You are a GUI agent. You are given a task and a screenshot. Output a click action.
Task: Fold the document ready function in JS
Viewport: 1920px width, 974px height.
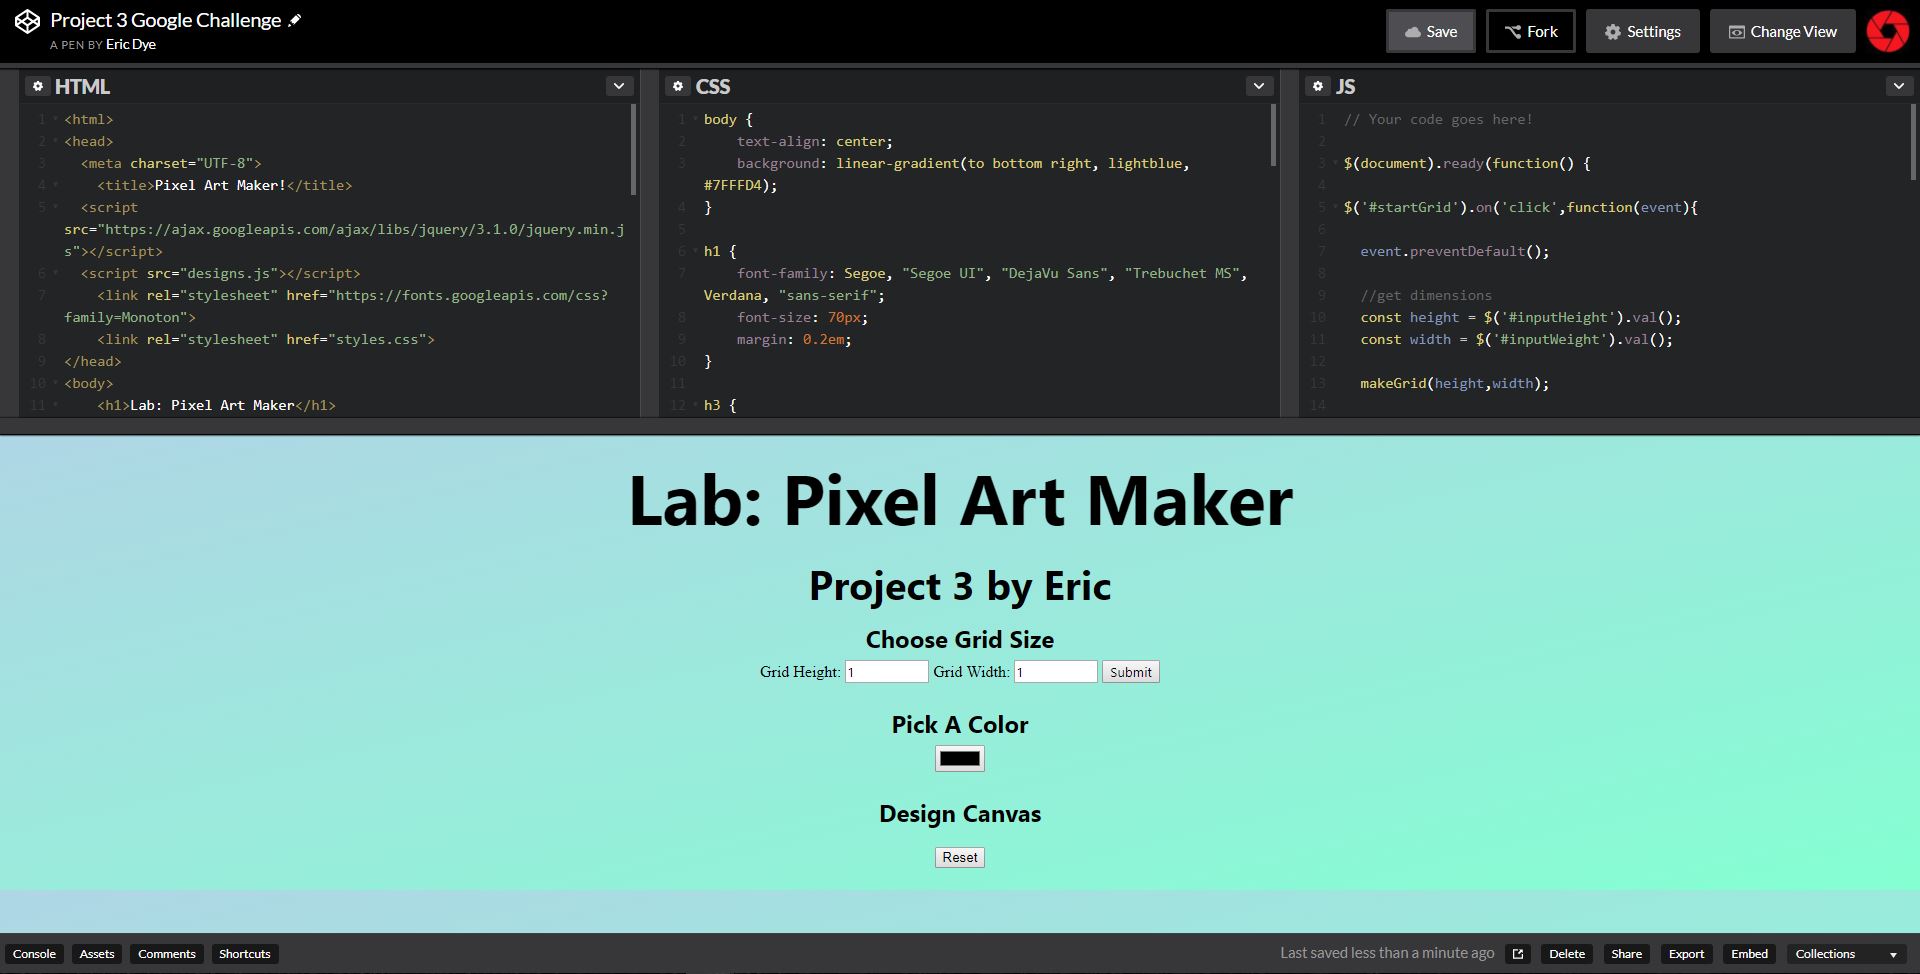pyautogui.click(x=1335, y=163)
